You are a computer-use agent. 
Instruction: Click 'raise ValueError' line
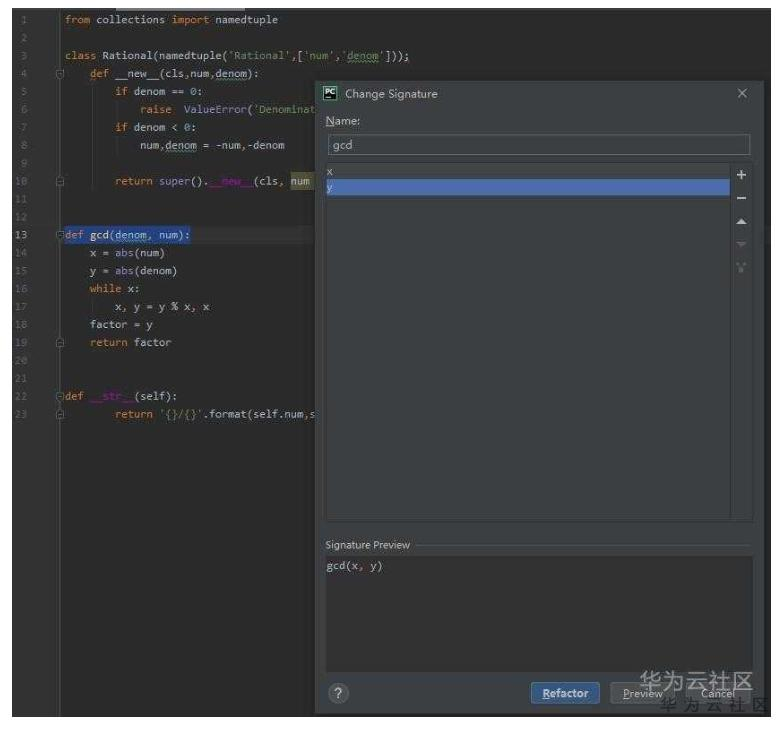click(x=227, y=110)
